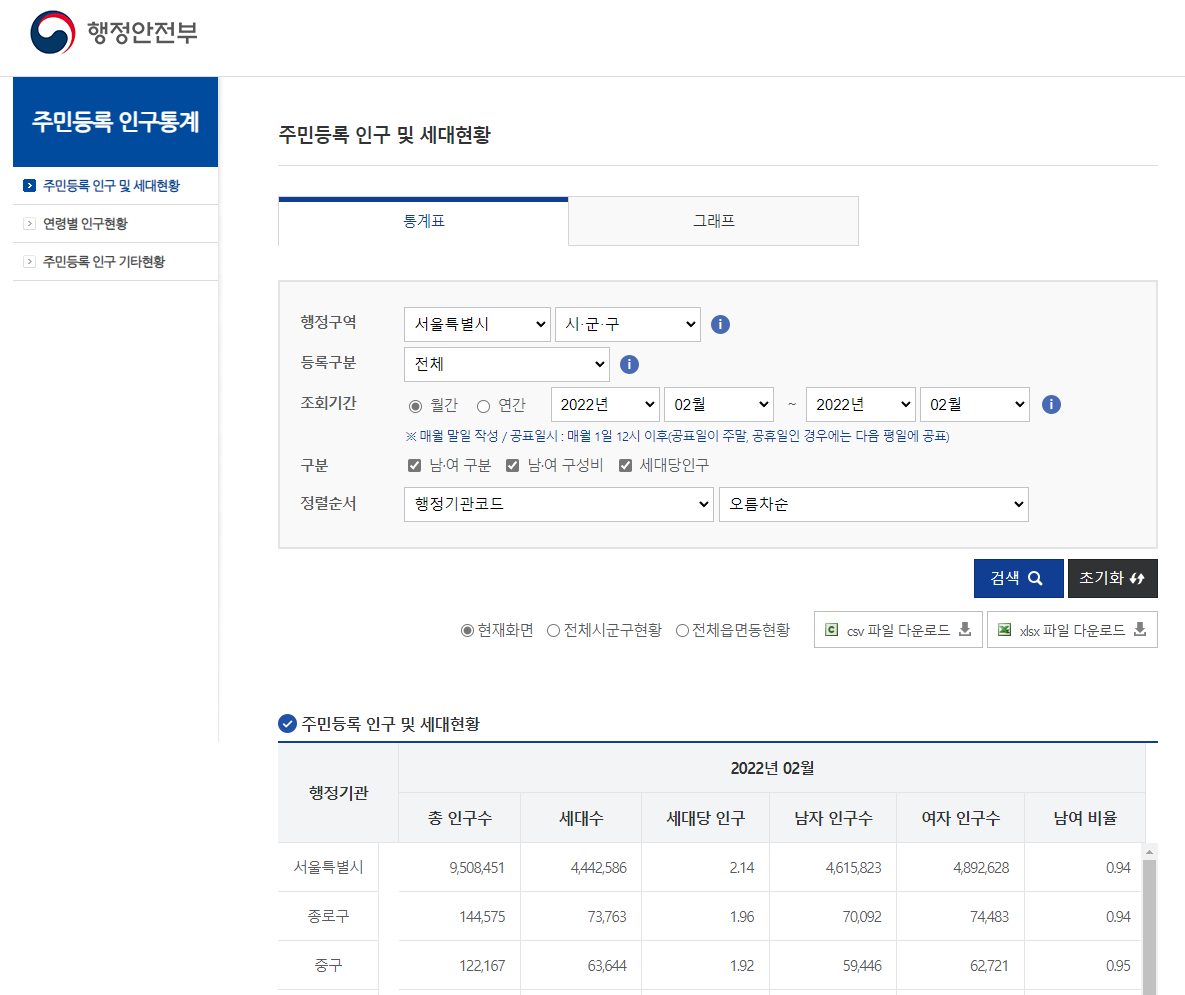Toggle the 남·여 구성비 checkbox
This screenshot has width=1185, height=995.
tap(512, 465)
